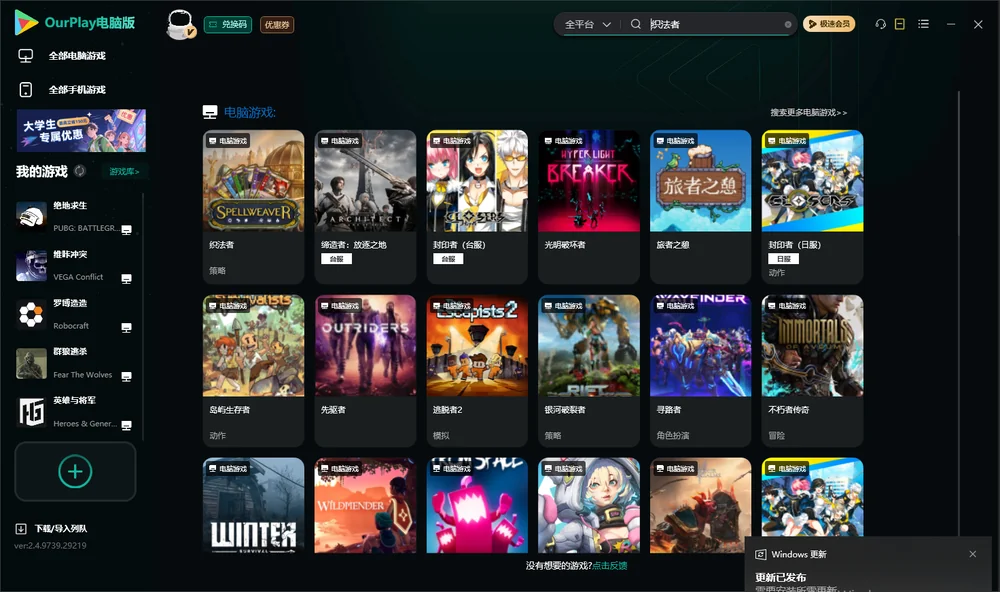
Task: Click the add game plus button
Action: (x=75, y=471)
